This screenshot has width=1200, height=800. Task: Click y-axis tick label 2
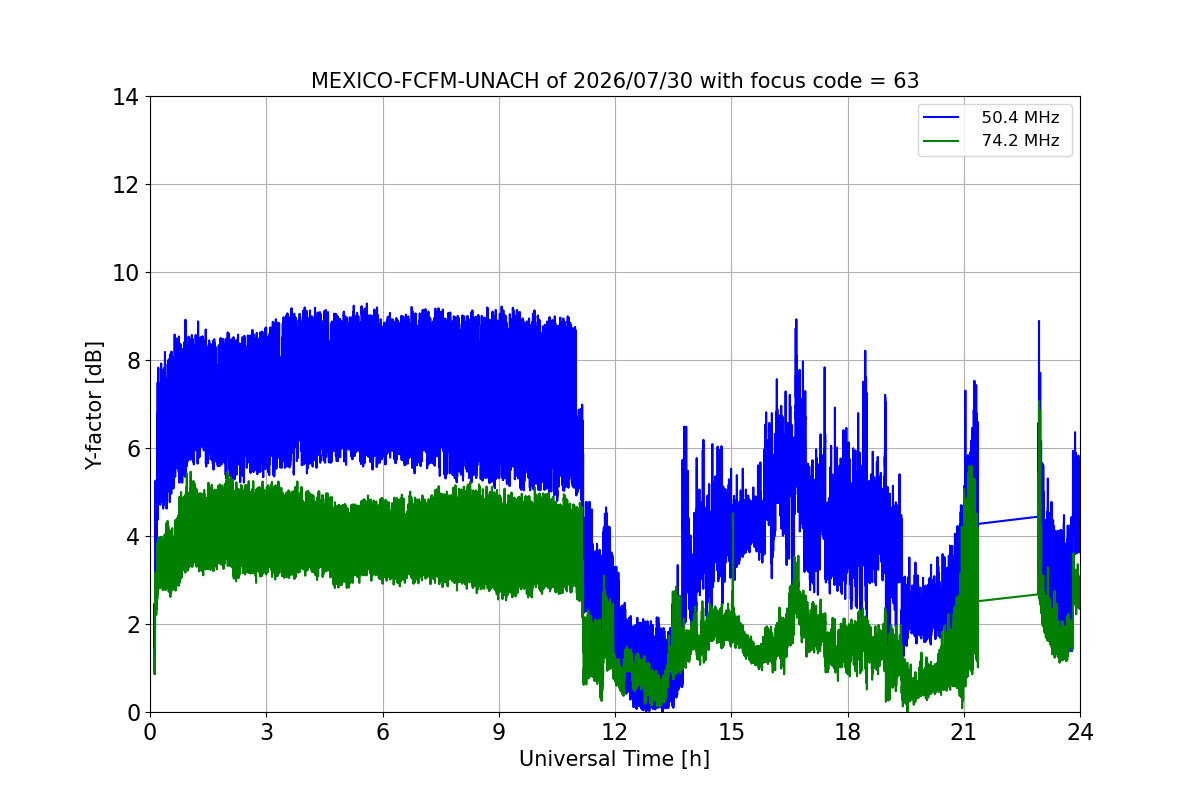(132, 625)
